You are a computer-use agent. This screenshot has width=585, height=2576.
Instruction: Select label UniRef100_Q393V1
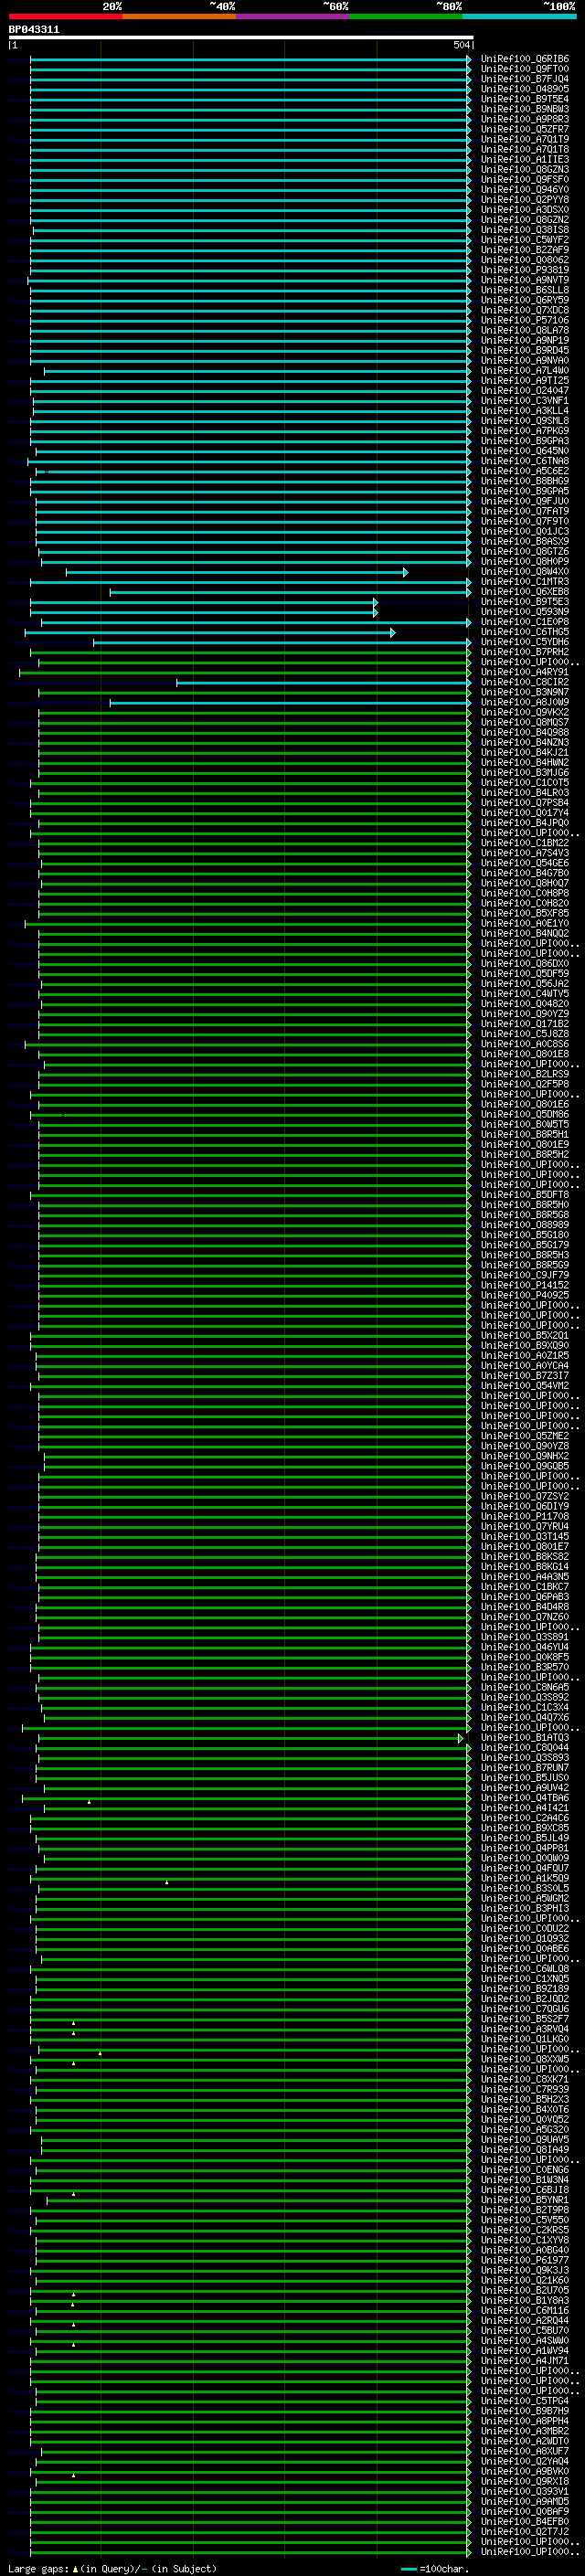(525, 2491)
